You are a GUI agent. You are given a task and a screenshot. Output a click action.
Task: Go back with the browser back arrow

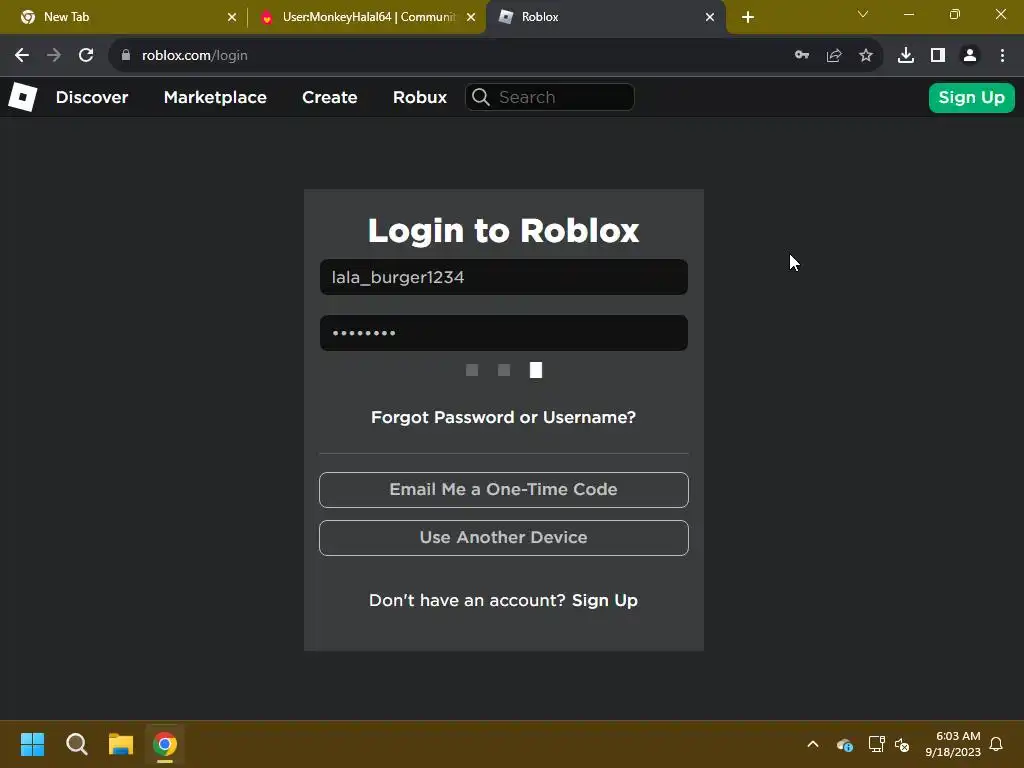point(22,56)
